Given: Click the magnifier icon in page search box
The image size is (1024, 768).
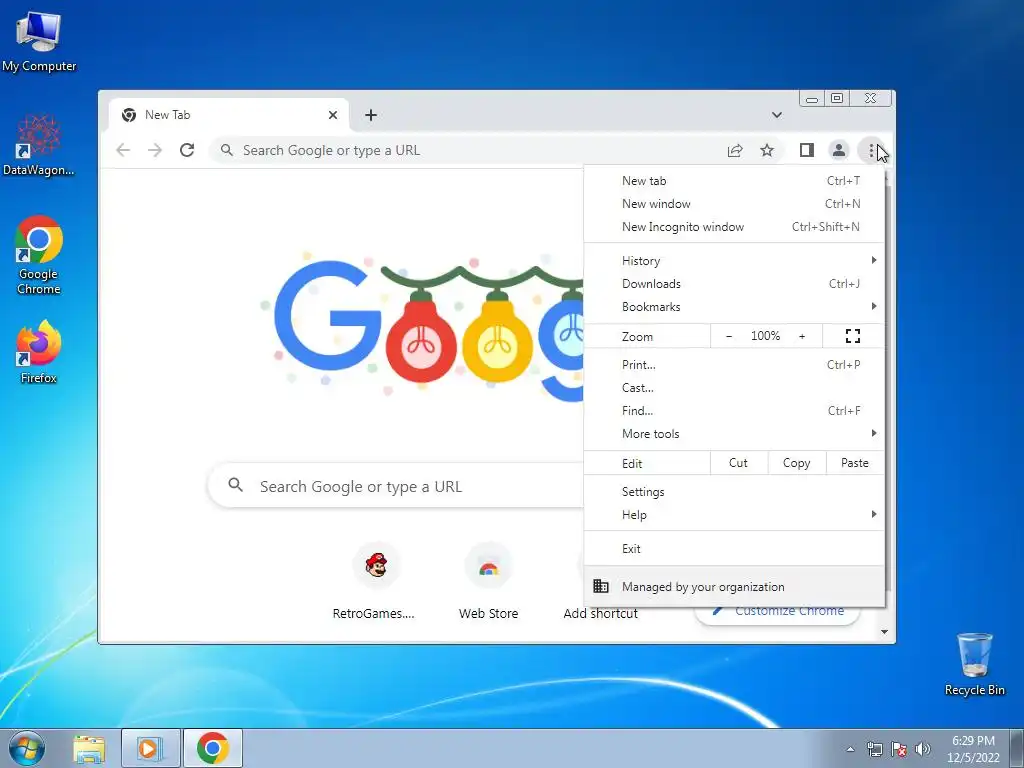Looking at the screenshot, I should (x=236, y=485).
